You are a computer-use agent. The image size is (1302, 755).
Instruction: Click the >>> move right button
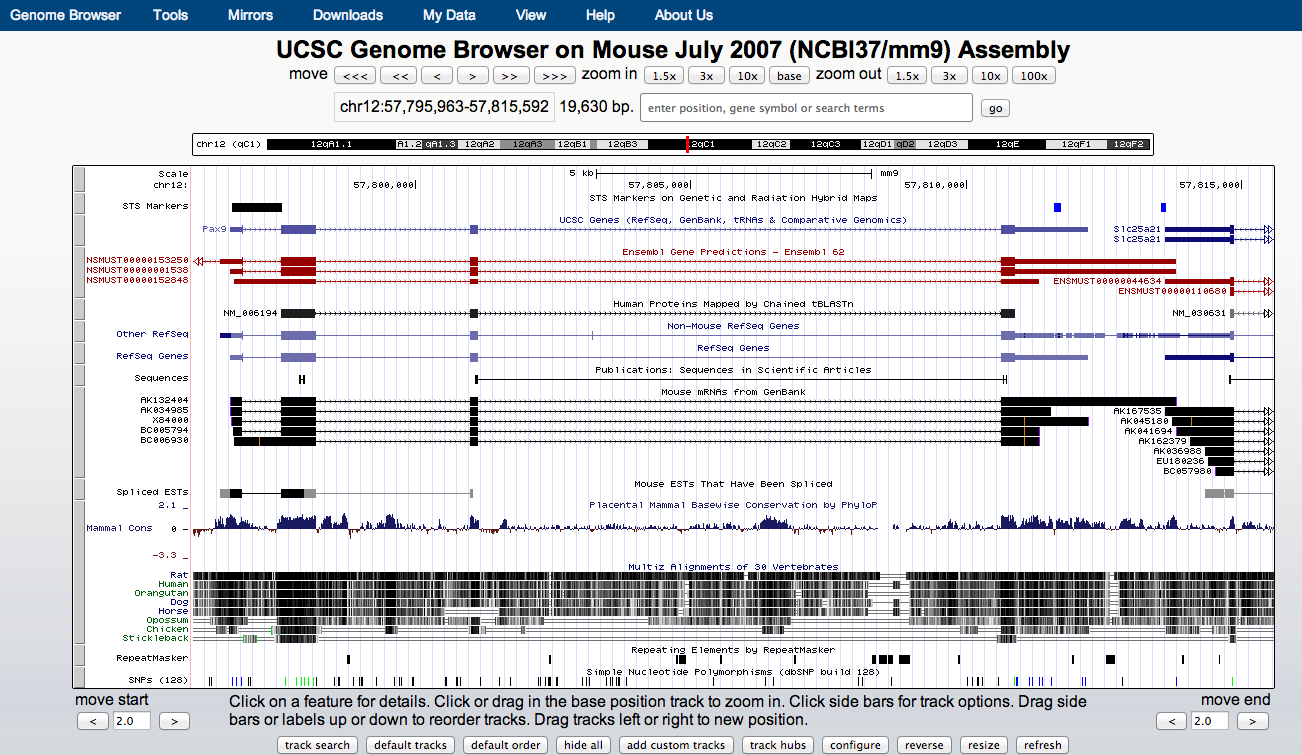coord(553,76)
